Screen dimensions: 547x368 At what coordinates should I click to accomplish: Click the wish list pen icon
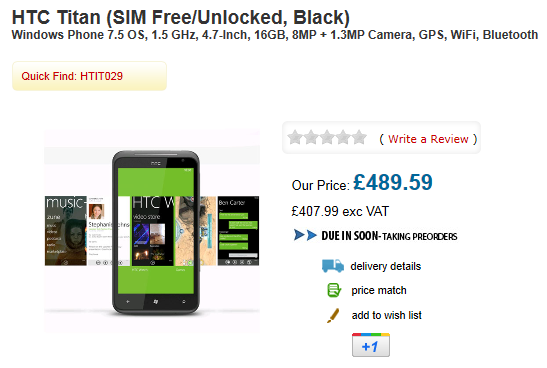click(x=333, y=315)
